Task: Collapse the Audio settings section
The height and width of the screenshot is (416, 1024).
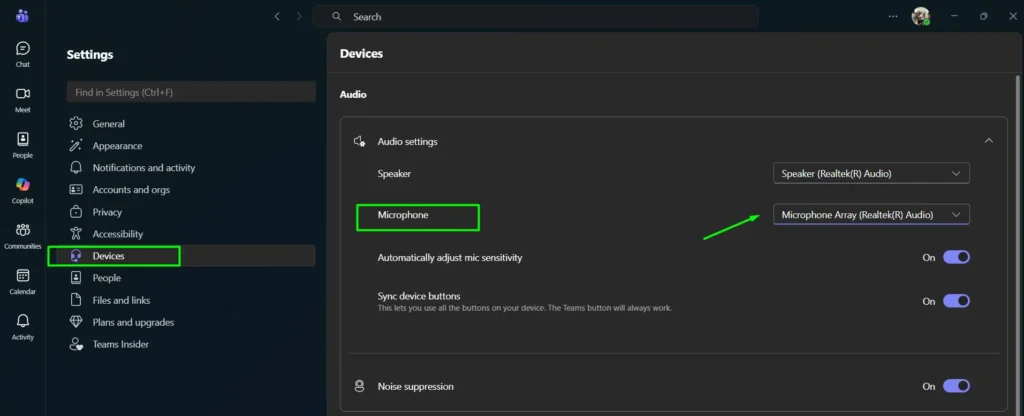Action: click(989, 141)
